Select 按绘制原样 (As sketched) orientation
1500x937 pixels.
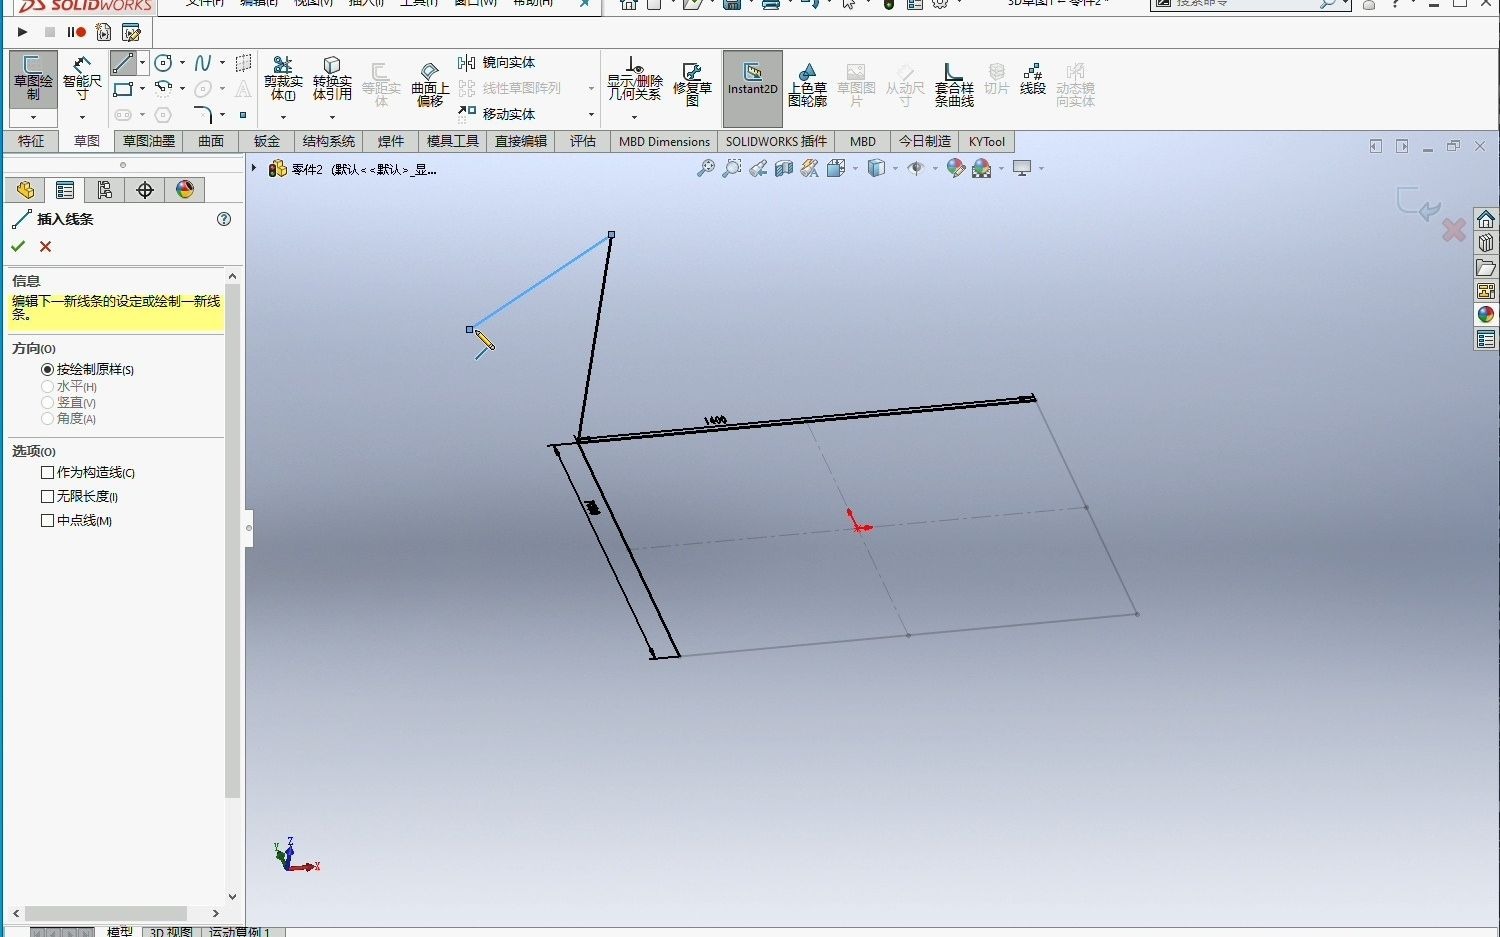(88, 370)
